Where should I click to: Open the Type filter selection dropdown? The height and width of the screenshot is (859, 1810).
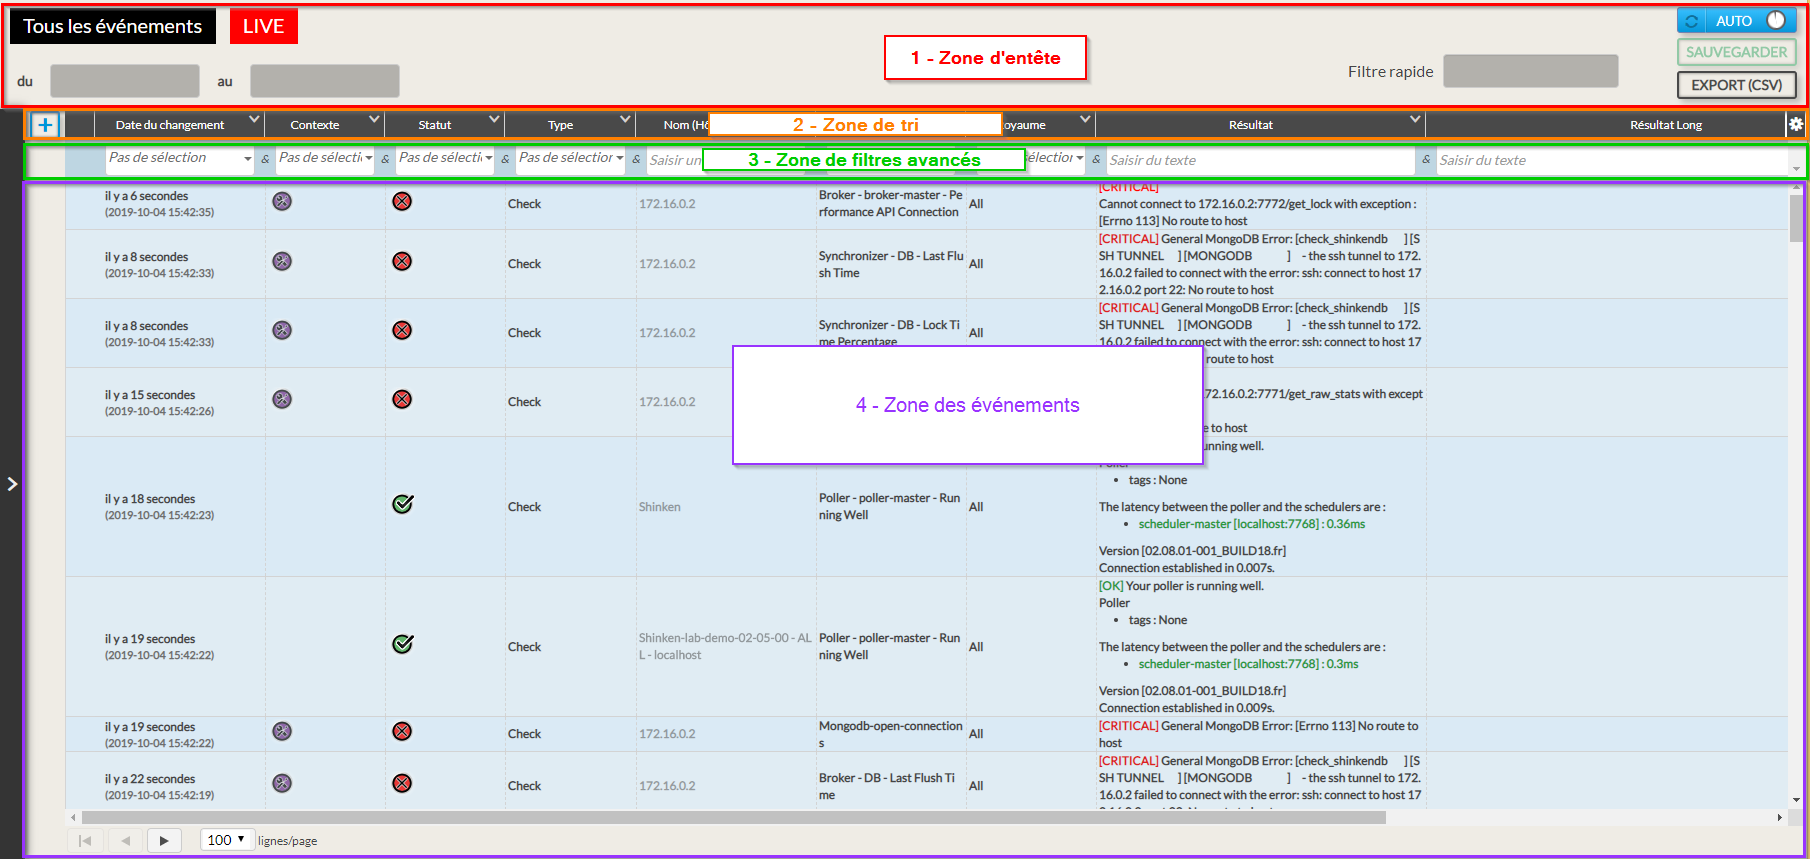pyautogui.click(x=570, y=159)
